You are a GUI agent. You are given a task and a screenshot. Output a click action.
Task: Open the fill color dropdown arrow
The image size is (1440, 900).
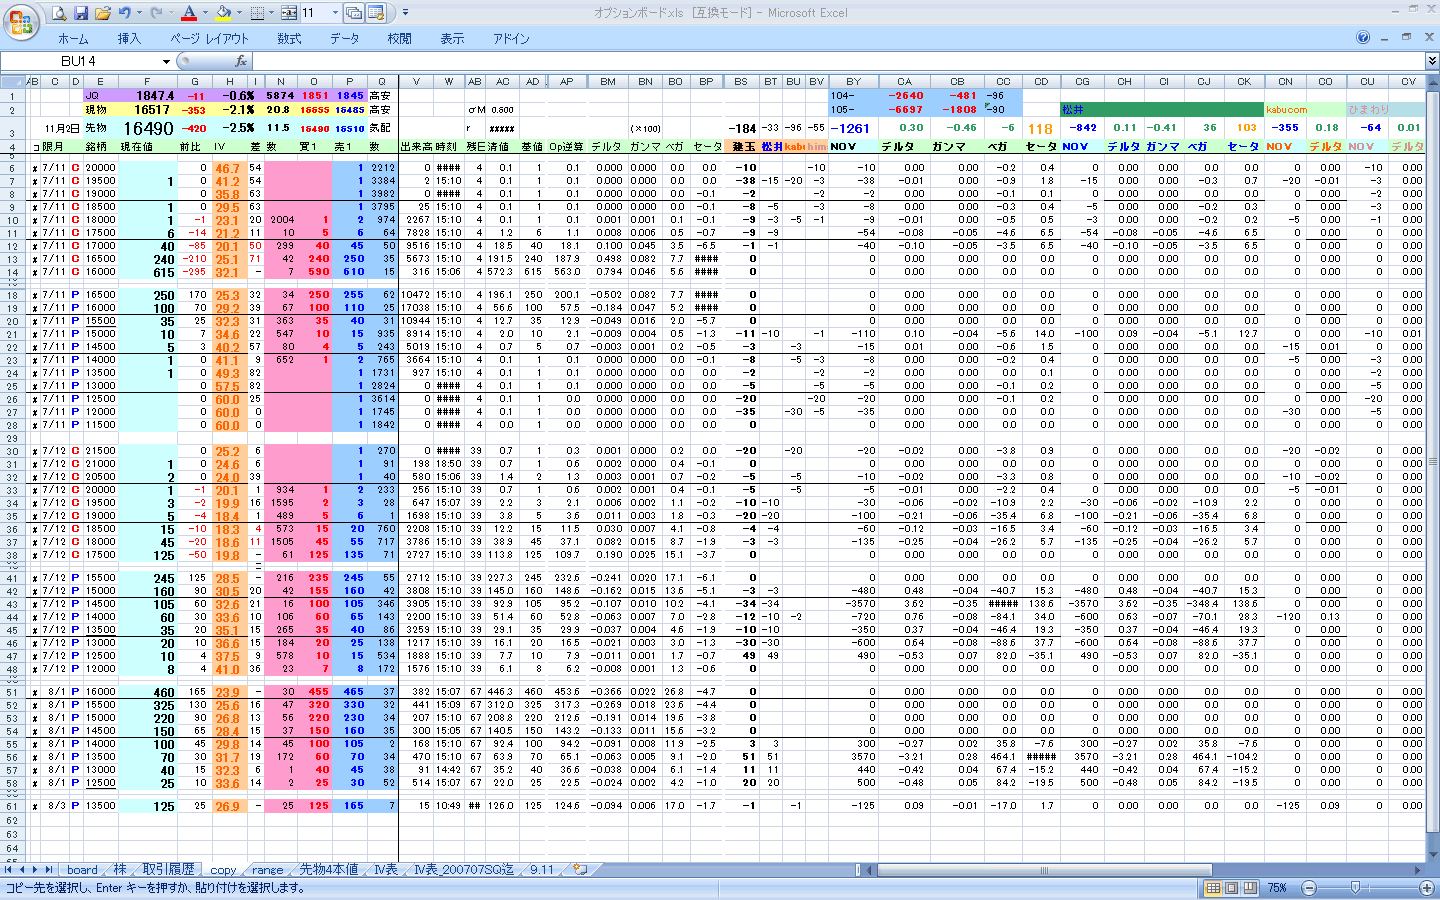pos(238,13)
